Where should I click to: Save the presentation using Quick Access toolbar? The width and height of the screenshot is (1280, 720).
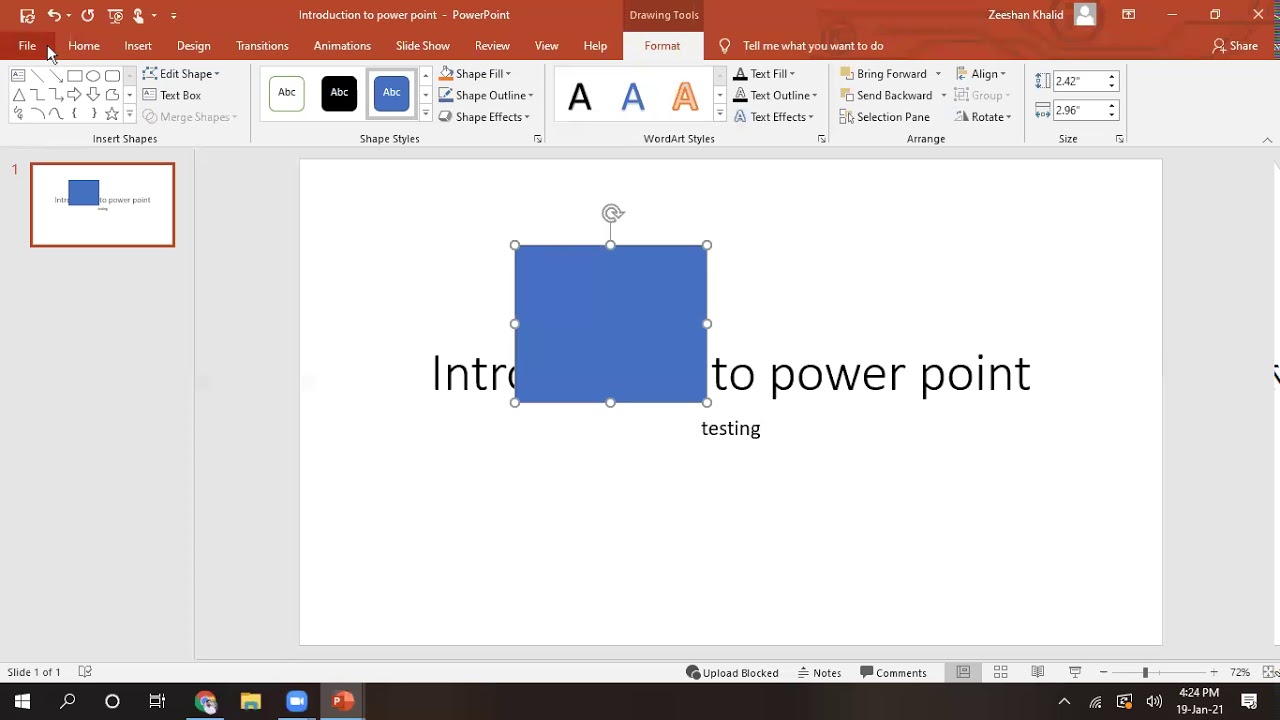click(27, 15)
